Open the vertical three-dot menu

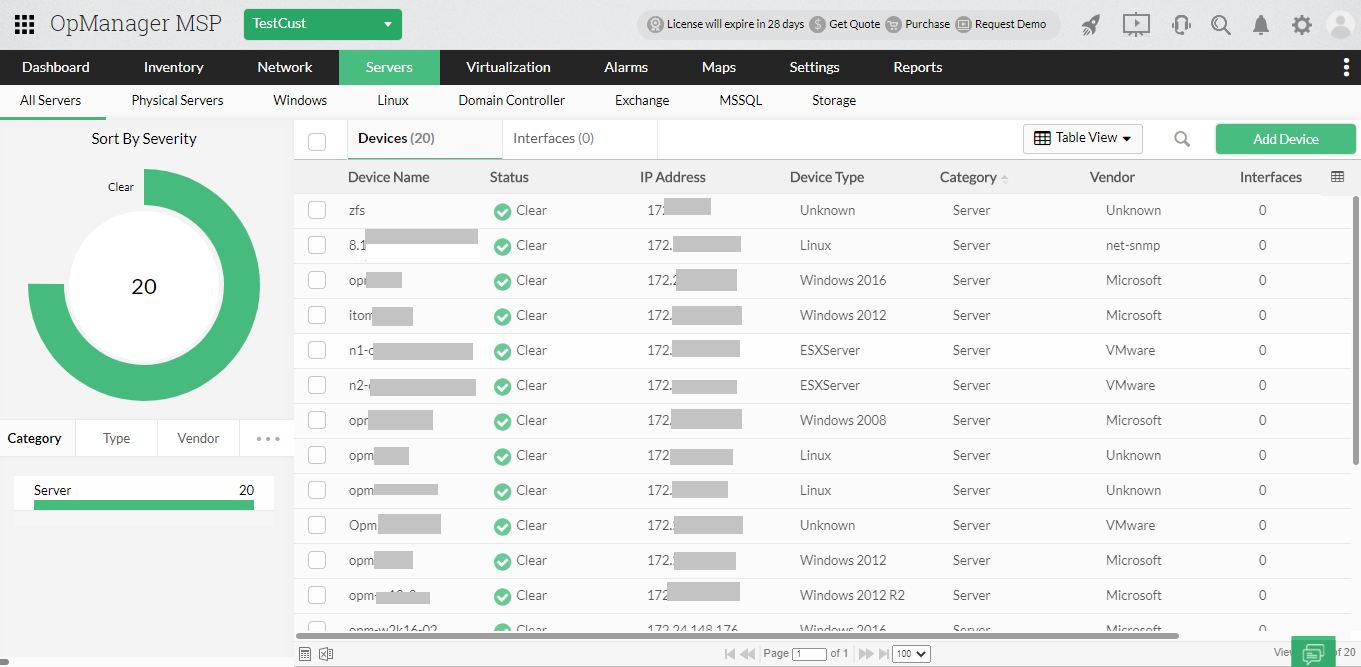[x=1346, y=67]
